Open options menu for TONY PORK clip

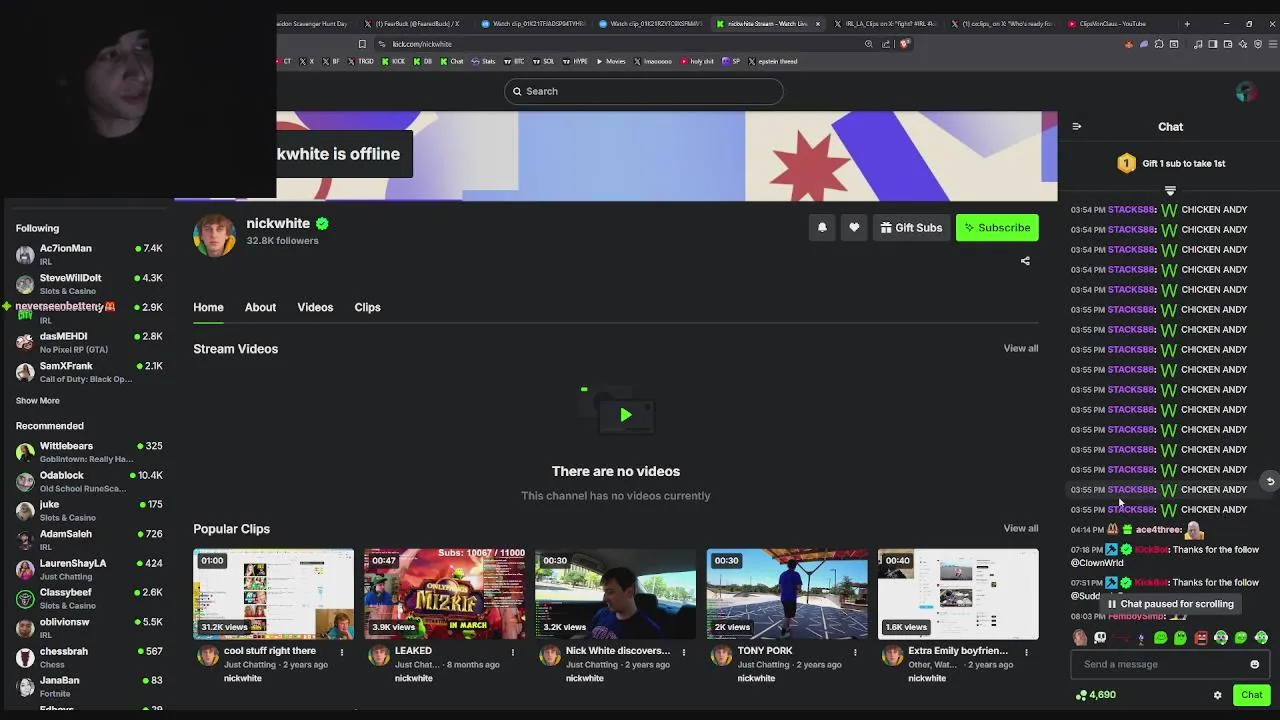[x=855, y=652]
